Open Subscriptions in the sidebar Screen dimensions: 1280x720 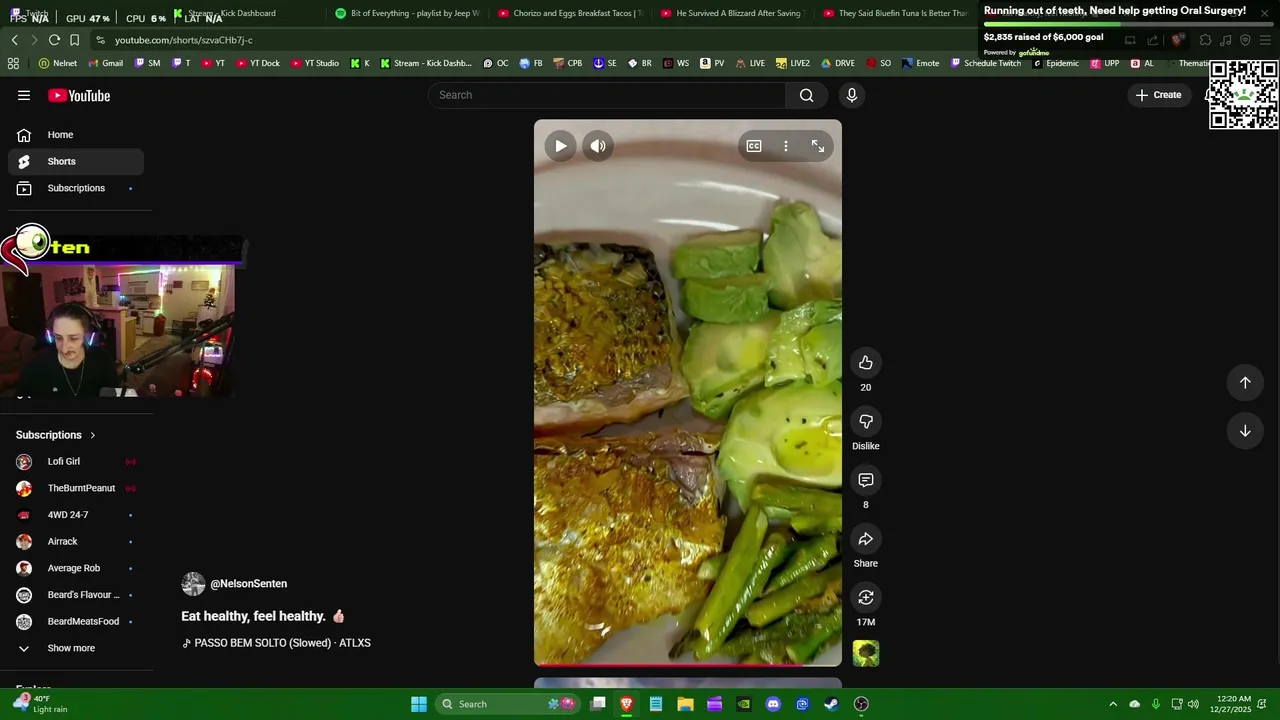click(76, 188)
